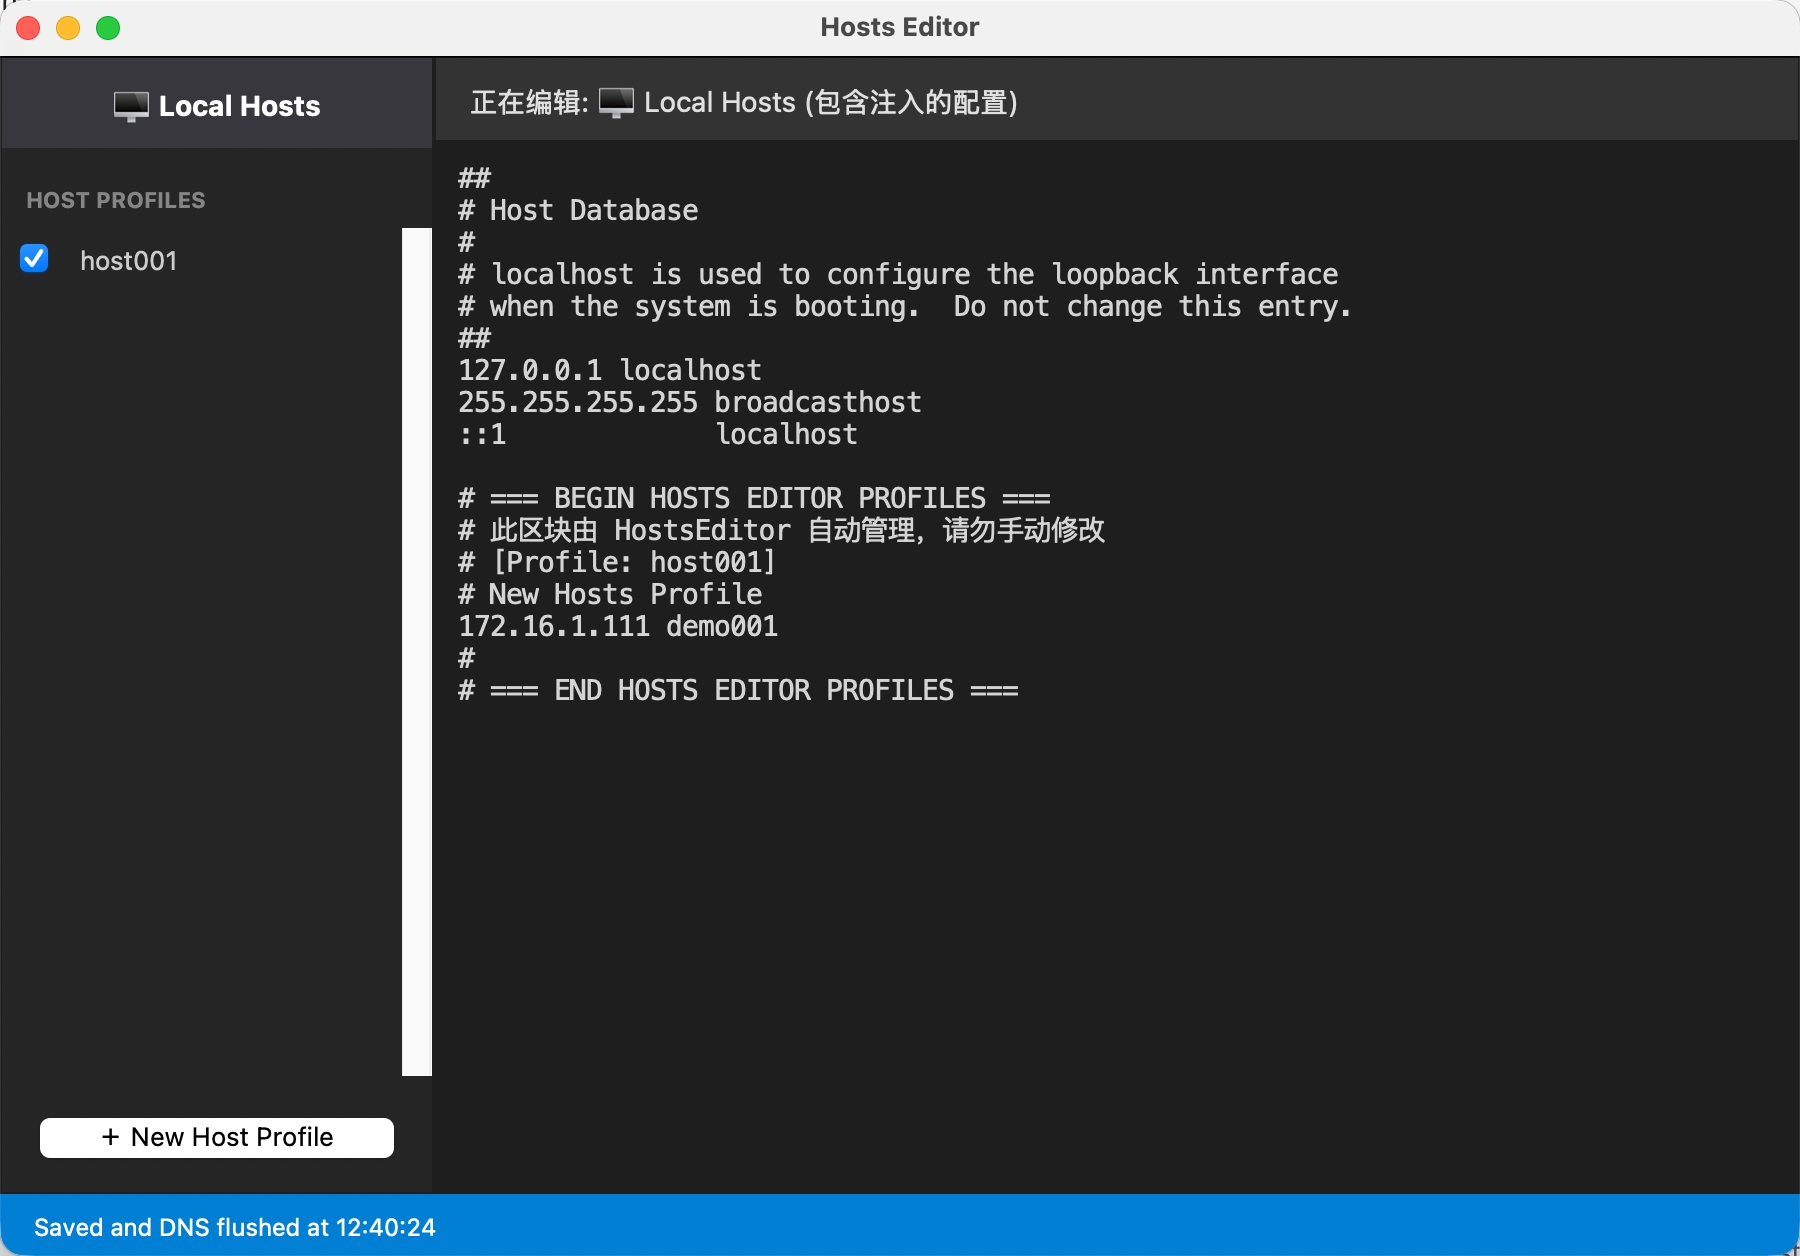This screenshot has height=1256, width=1800.
Task: Click the Local Hosts monitor icon in sidebar
Action: click(131, 106)
